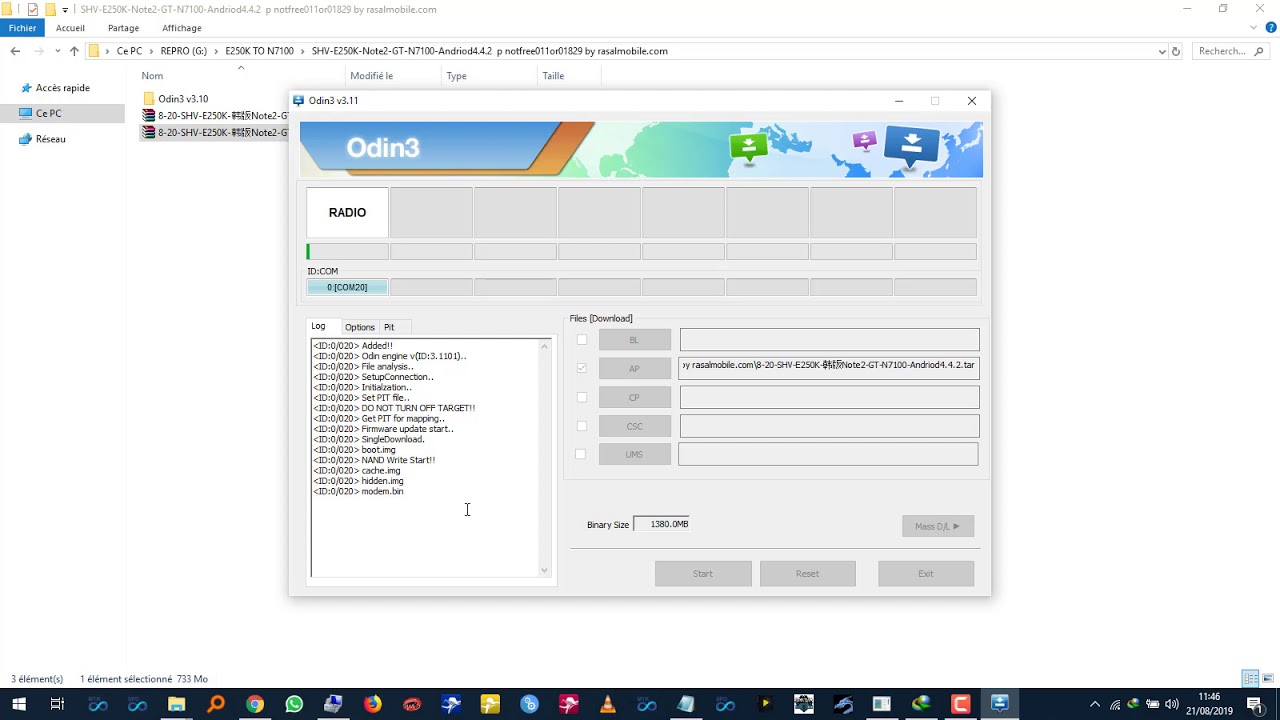Open recent locations dropdown in Explorer

57,51
